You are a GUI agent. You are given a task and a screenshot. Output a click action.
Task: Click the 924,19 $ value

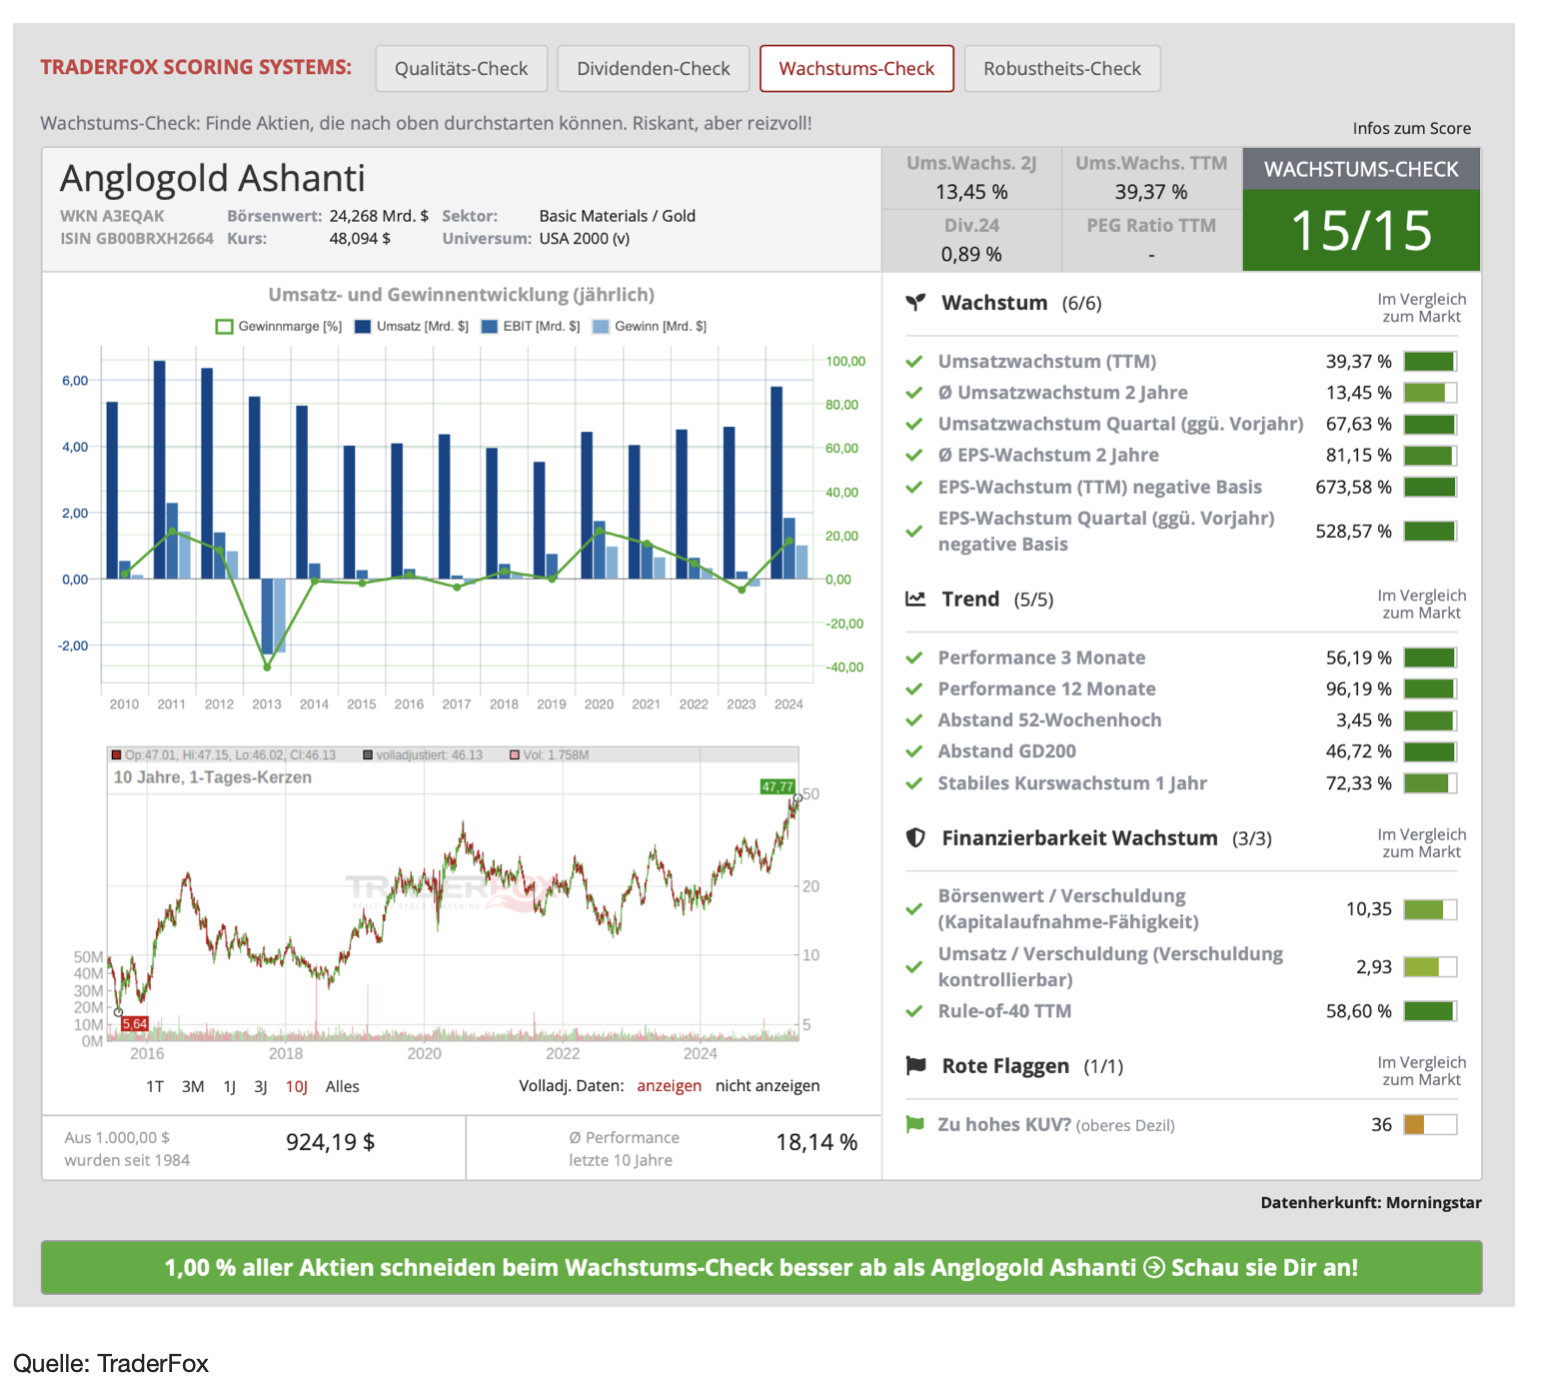coord(330,1142)
